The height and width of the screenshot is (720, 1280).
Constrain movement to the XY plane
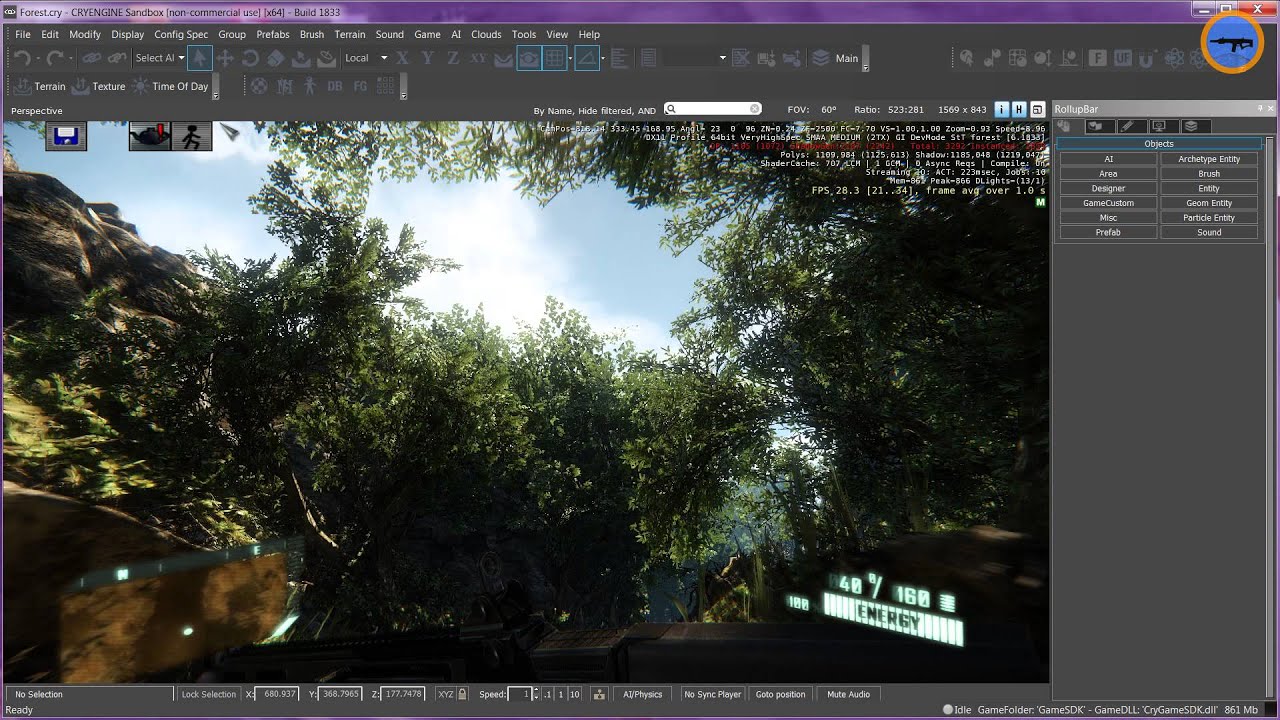(x=478, y=58)
